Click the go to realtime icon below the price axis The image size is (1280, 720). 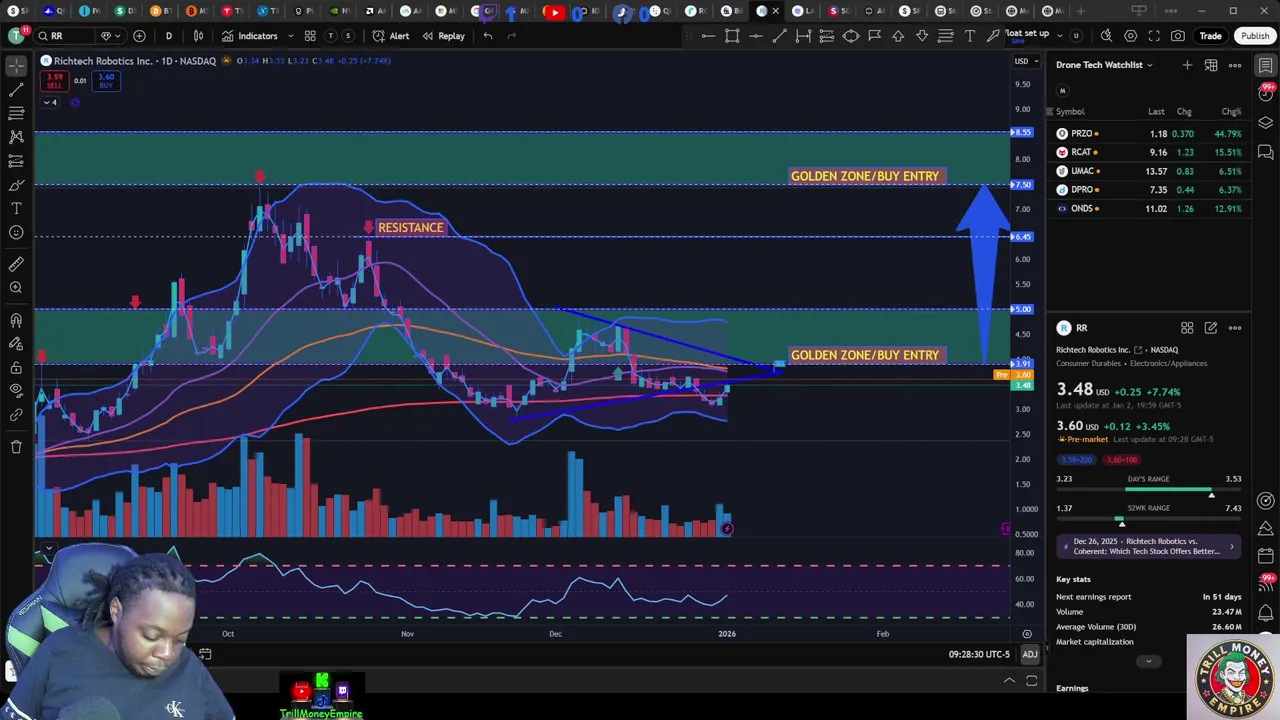[x=1027, y=634]
